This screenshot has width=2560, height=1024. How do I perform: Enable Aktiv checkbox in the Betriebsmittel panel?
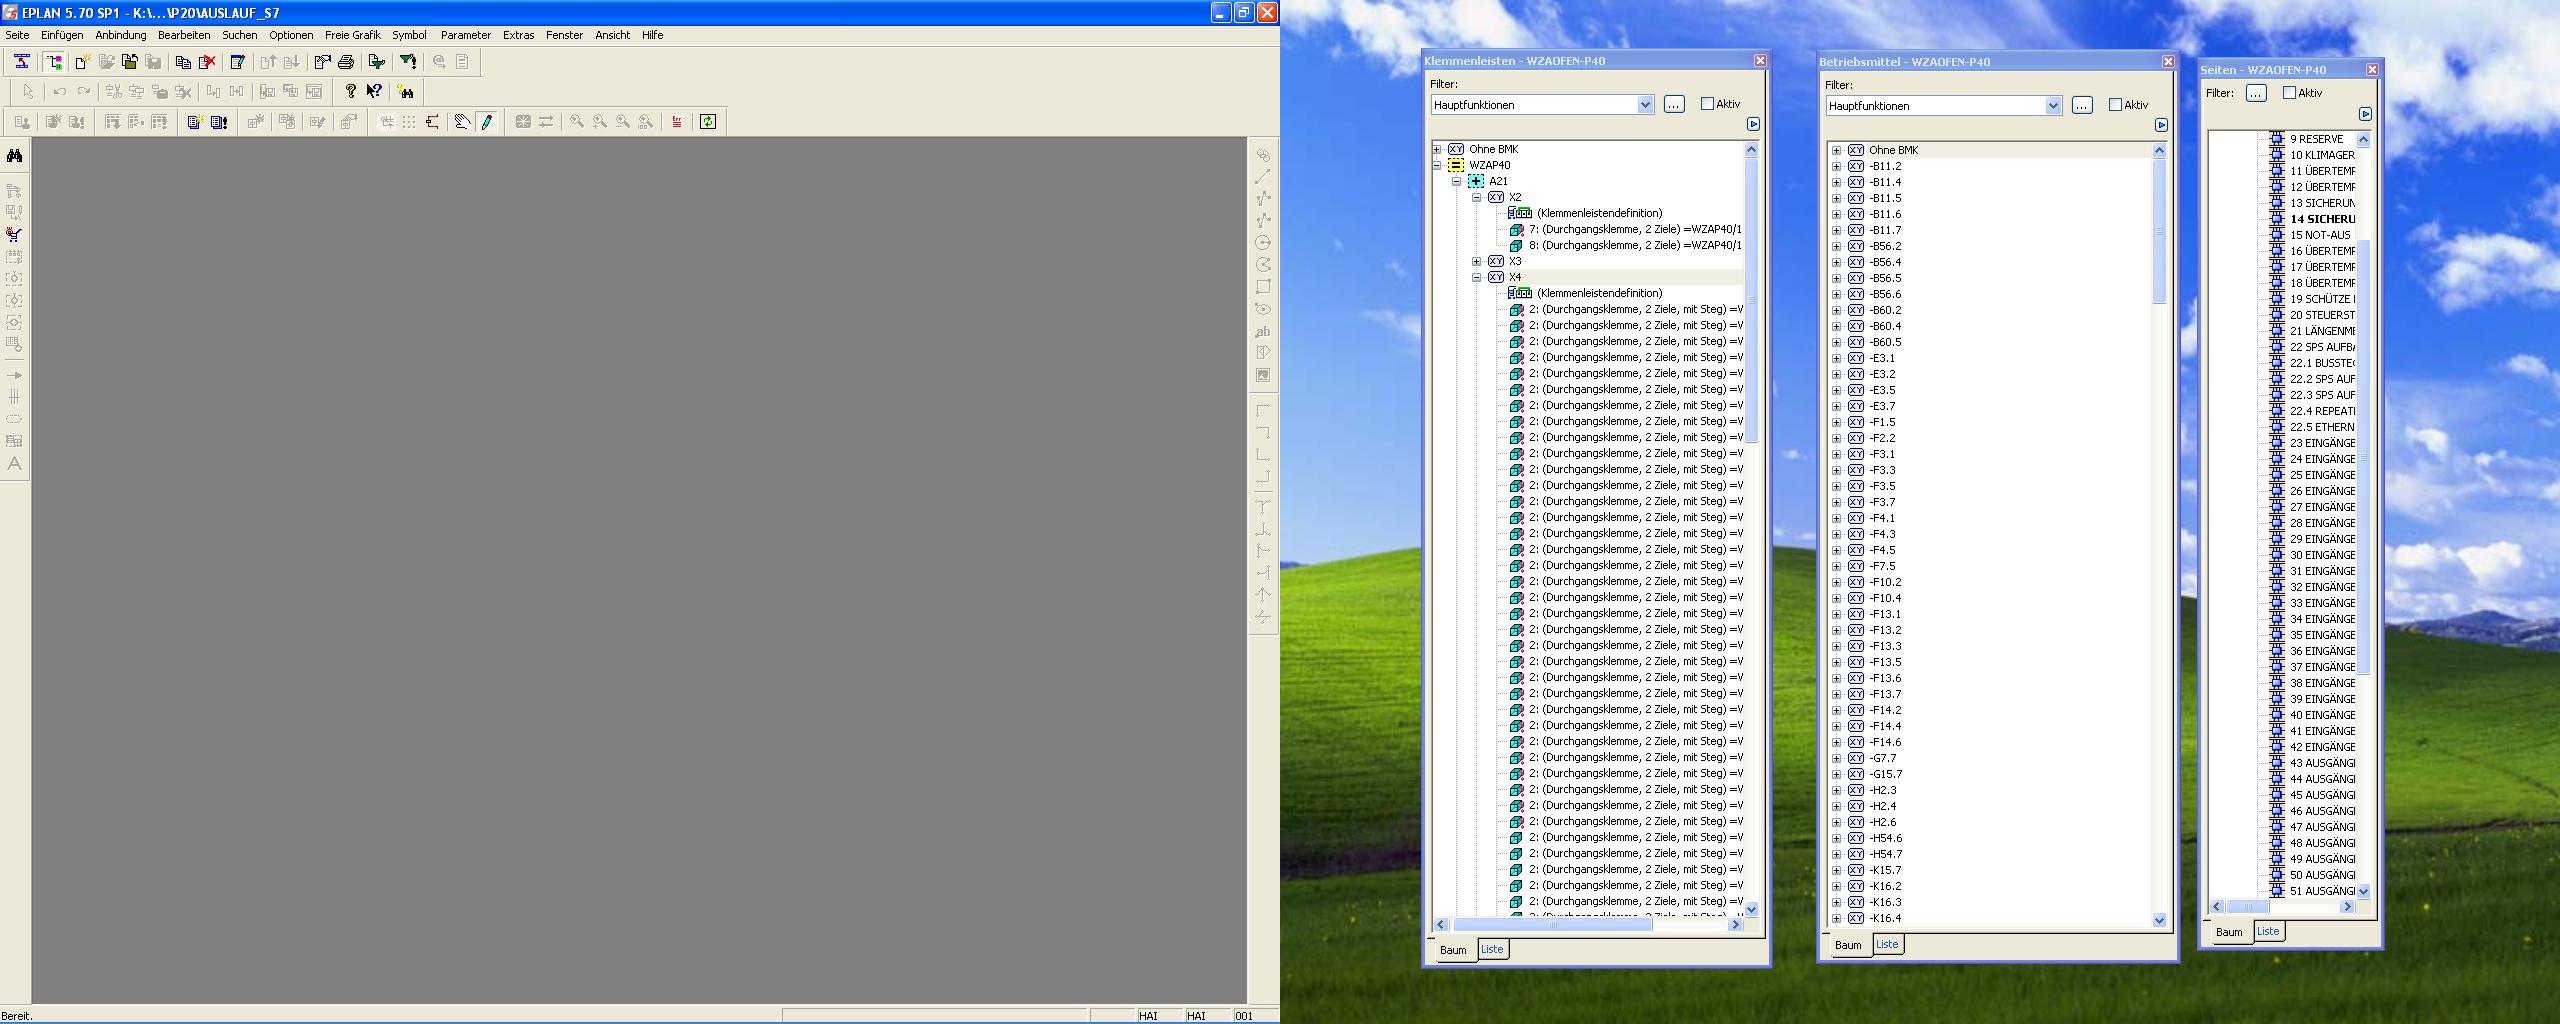coord(2115,105)
